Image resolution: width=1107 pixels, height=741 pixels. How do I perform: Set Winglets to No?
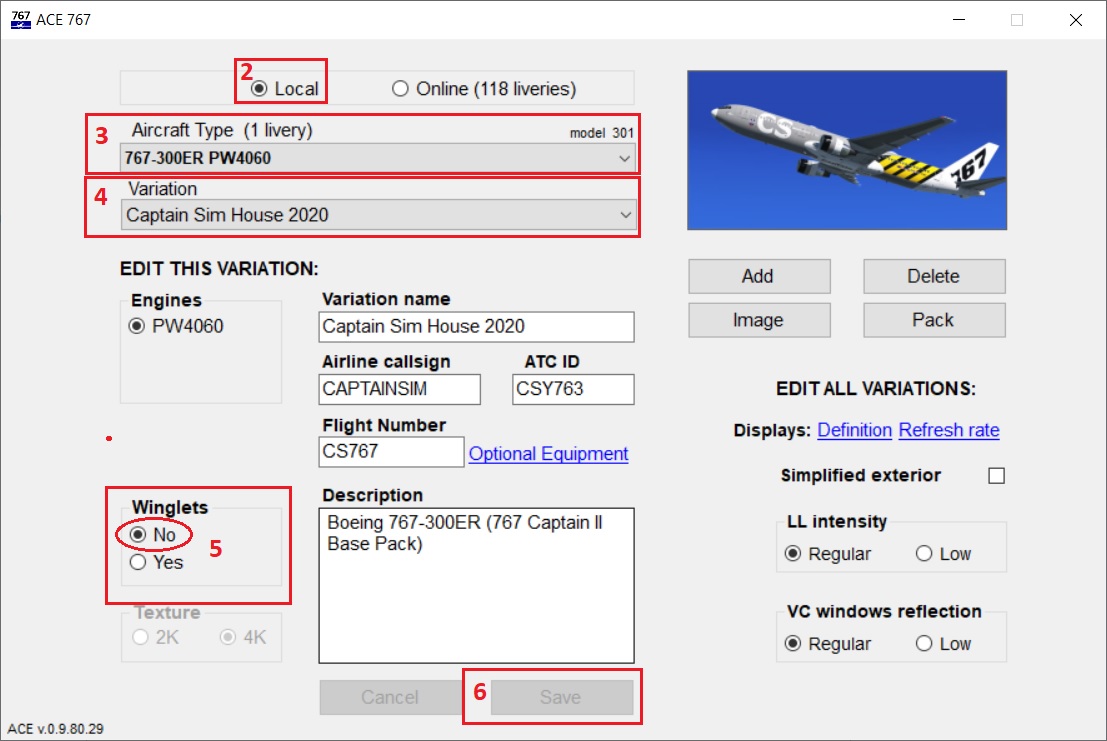[x=137, y=535]
